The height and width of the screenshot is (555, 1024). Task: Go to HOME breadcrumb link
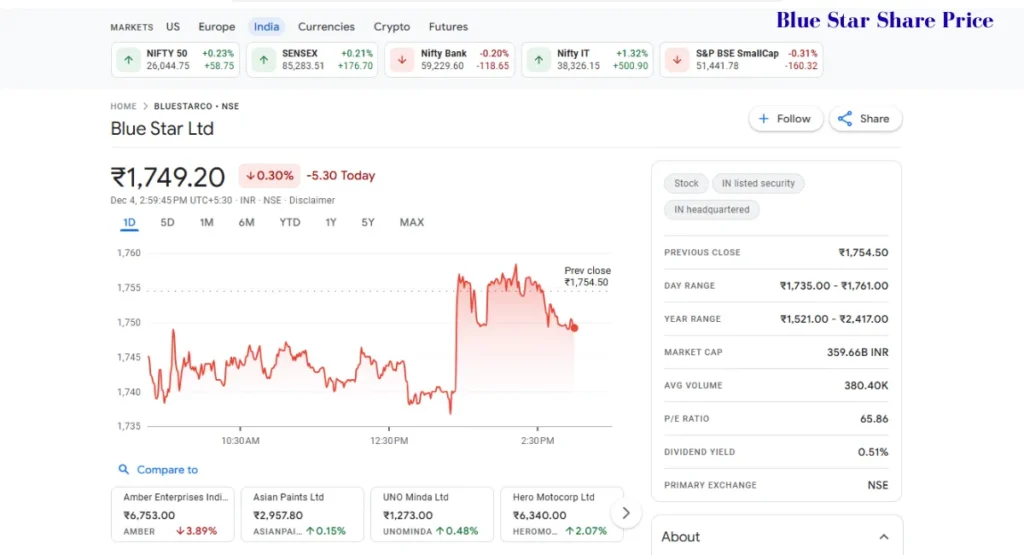(x=123, y=106)
